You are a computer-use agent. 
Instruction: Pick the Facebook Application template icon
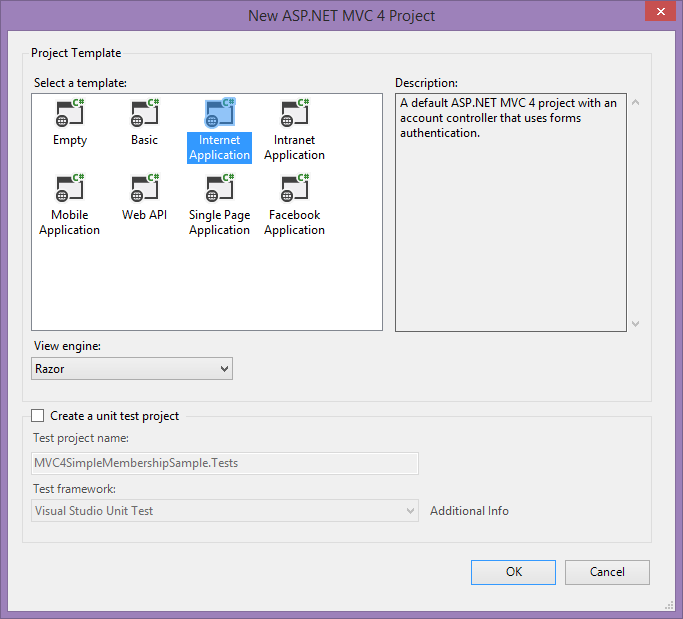(294, 189)
